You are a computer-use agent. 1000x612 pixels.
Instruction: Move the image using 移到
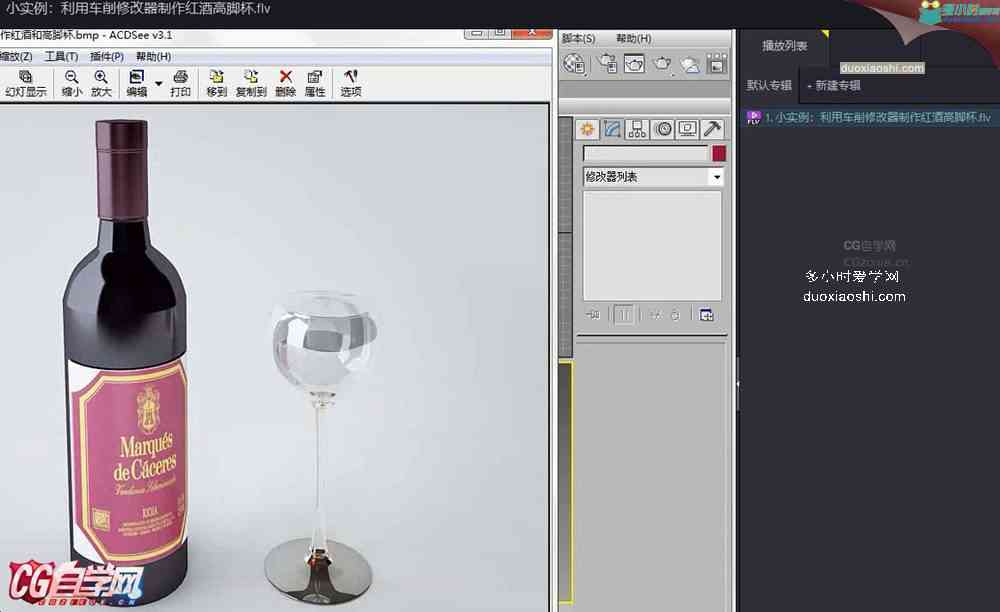click(217, 84)
